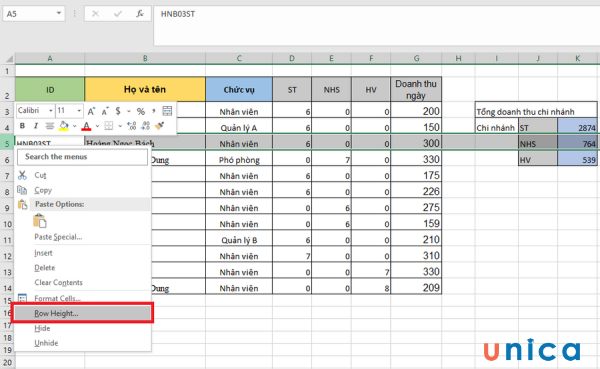Decrease font size in mini toolbar
600x369 pixels.
[105, 111]
